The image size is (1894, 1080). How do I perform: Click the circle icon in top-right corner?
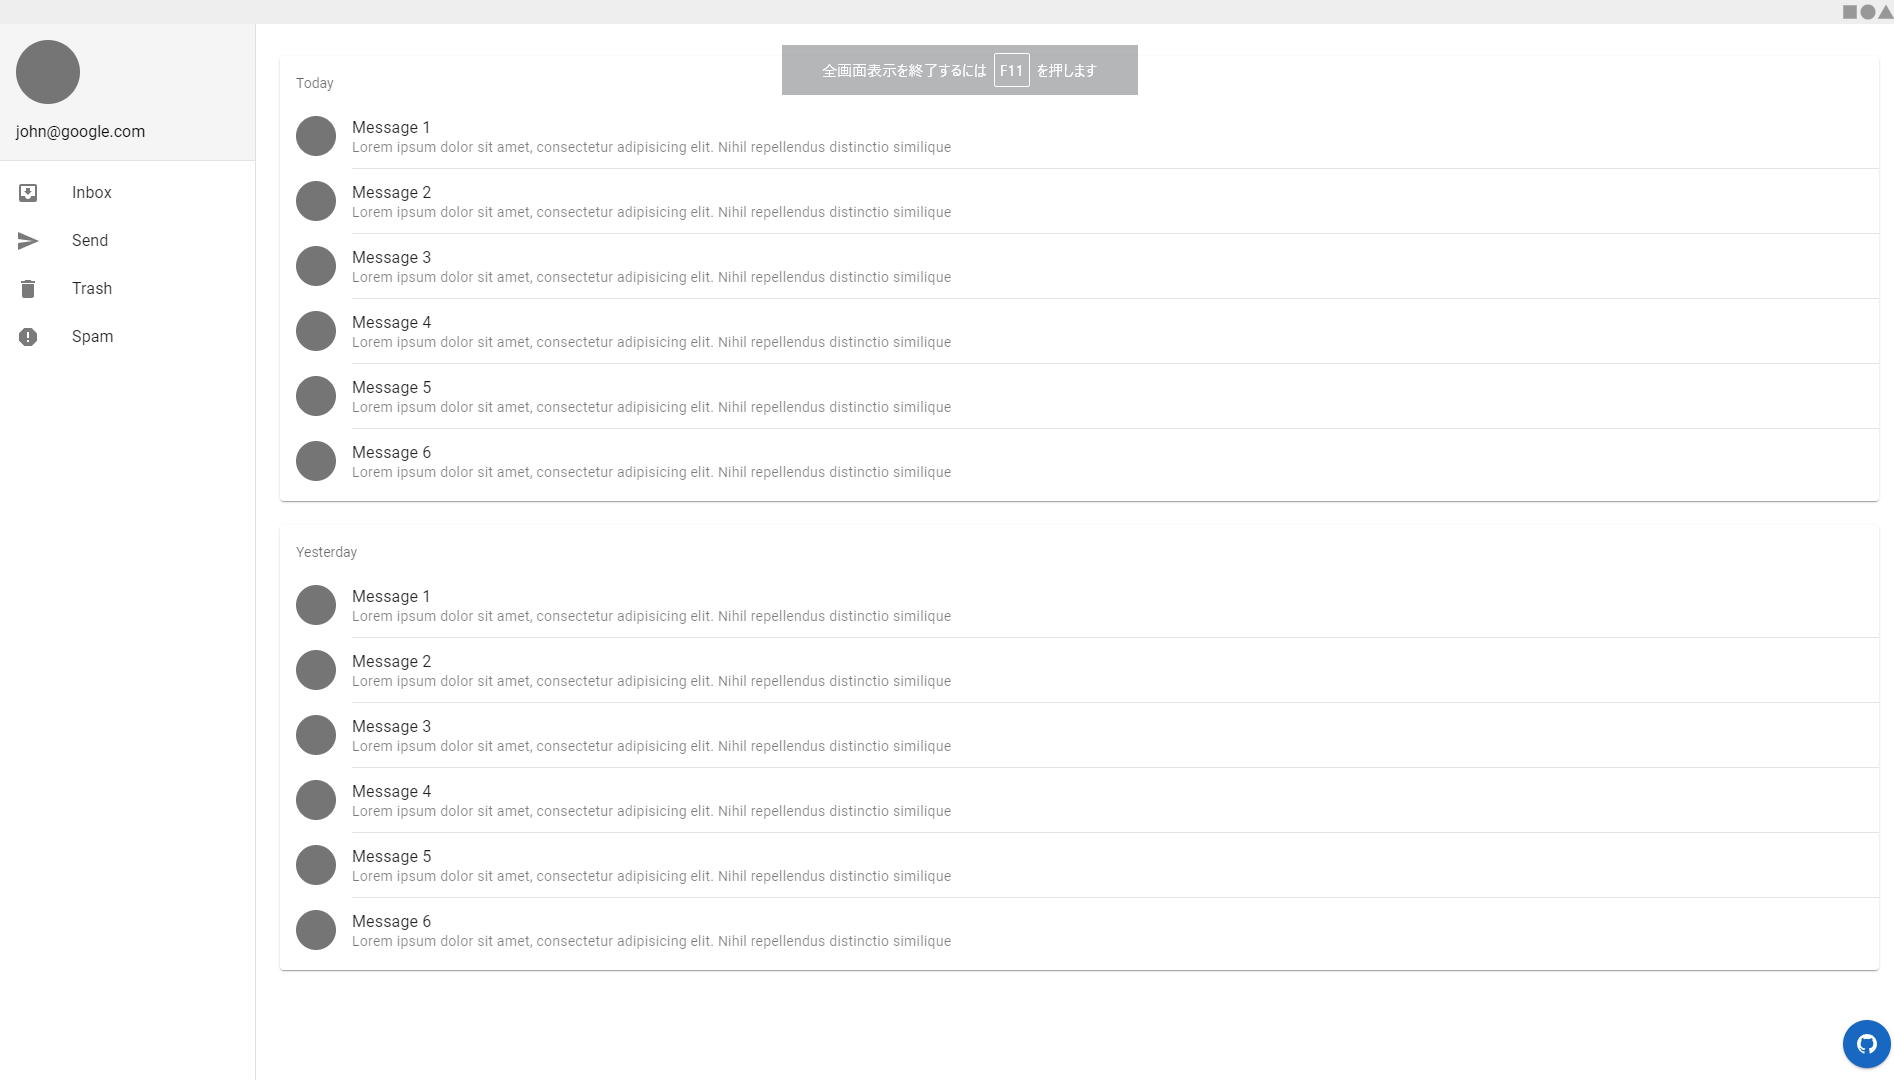(x=1867, y=12)
